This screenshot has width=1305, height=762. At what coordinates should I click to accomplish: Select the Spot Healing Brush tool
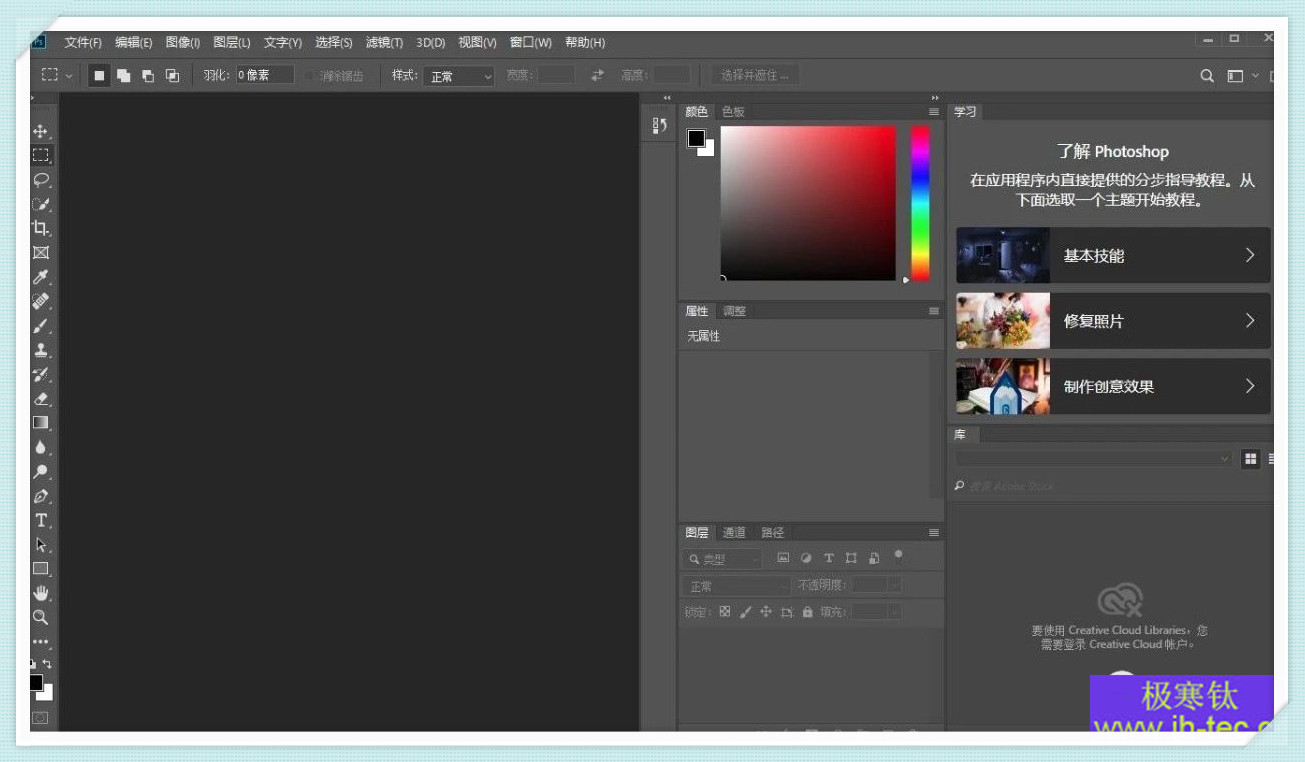41,301
